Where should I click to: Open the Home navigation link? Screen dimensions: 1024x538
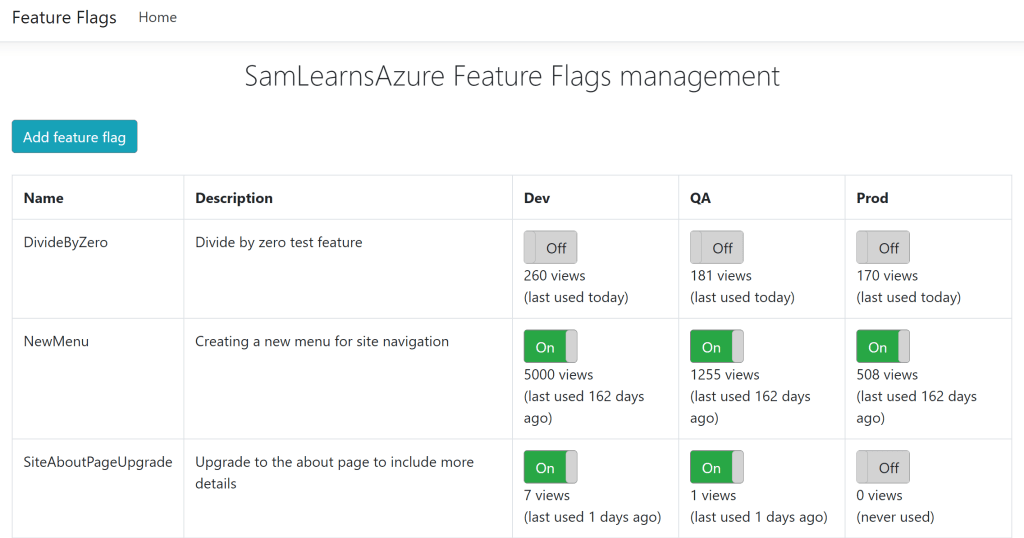157,17
